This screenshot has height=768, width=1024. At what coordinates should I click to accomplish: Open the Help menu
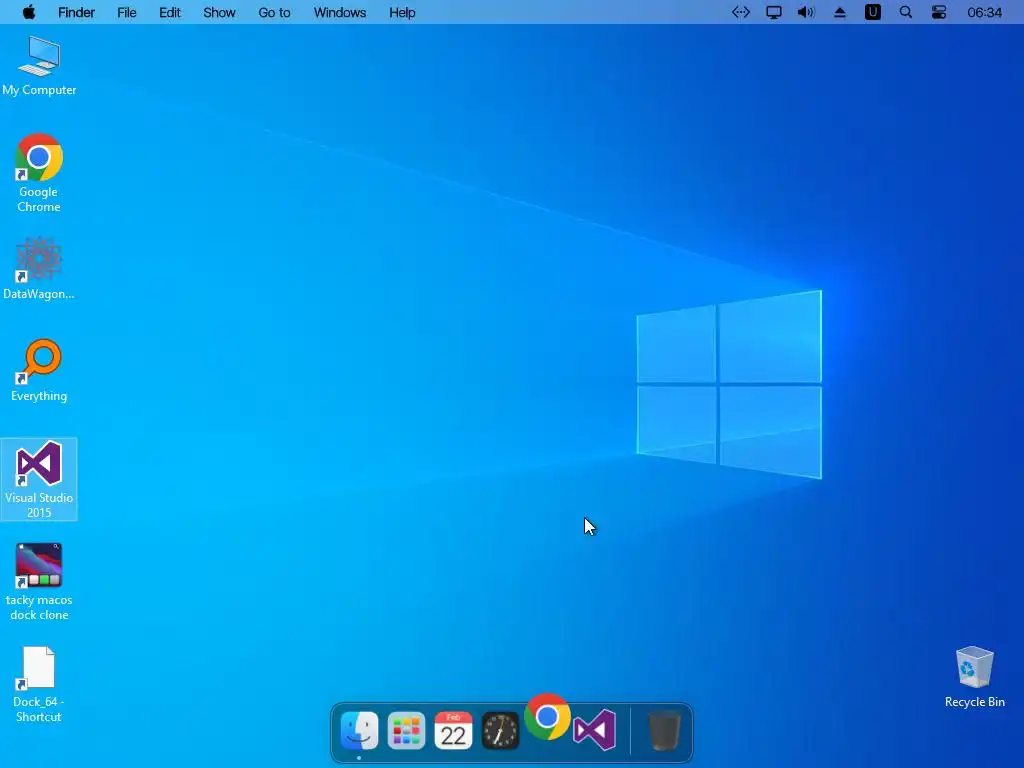tap(402, 12)
